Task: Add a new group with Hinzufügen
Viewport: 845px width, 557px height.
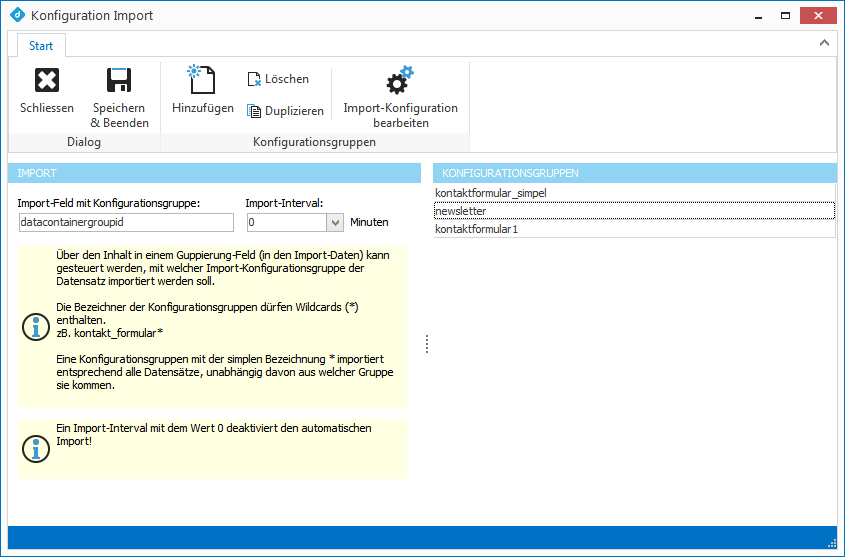Action: point(202,80)
